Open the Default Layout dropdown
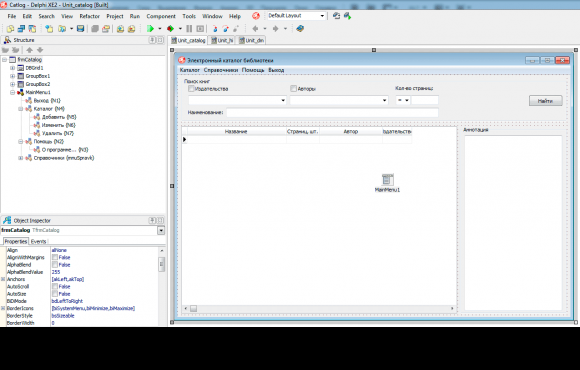580x370 pixels. point(322,16)
